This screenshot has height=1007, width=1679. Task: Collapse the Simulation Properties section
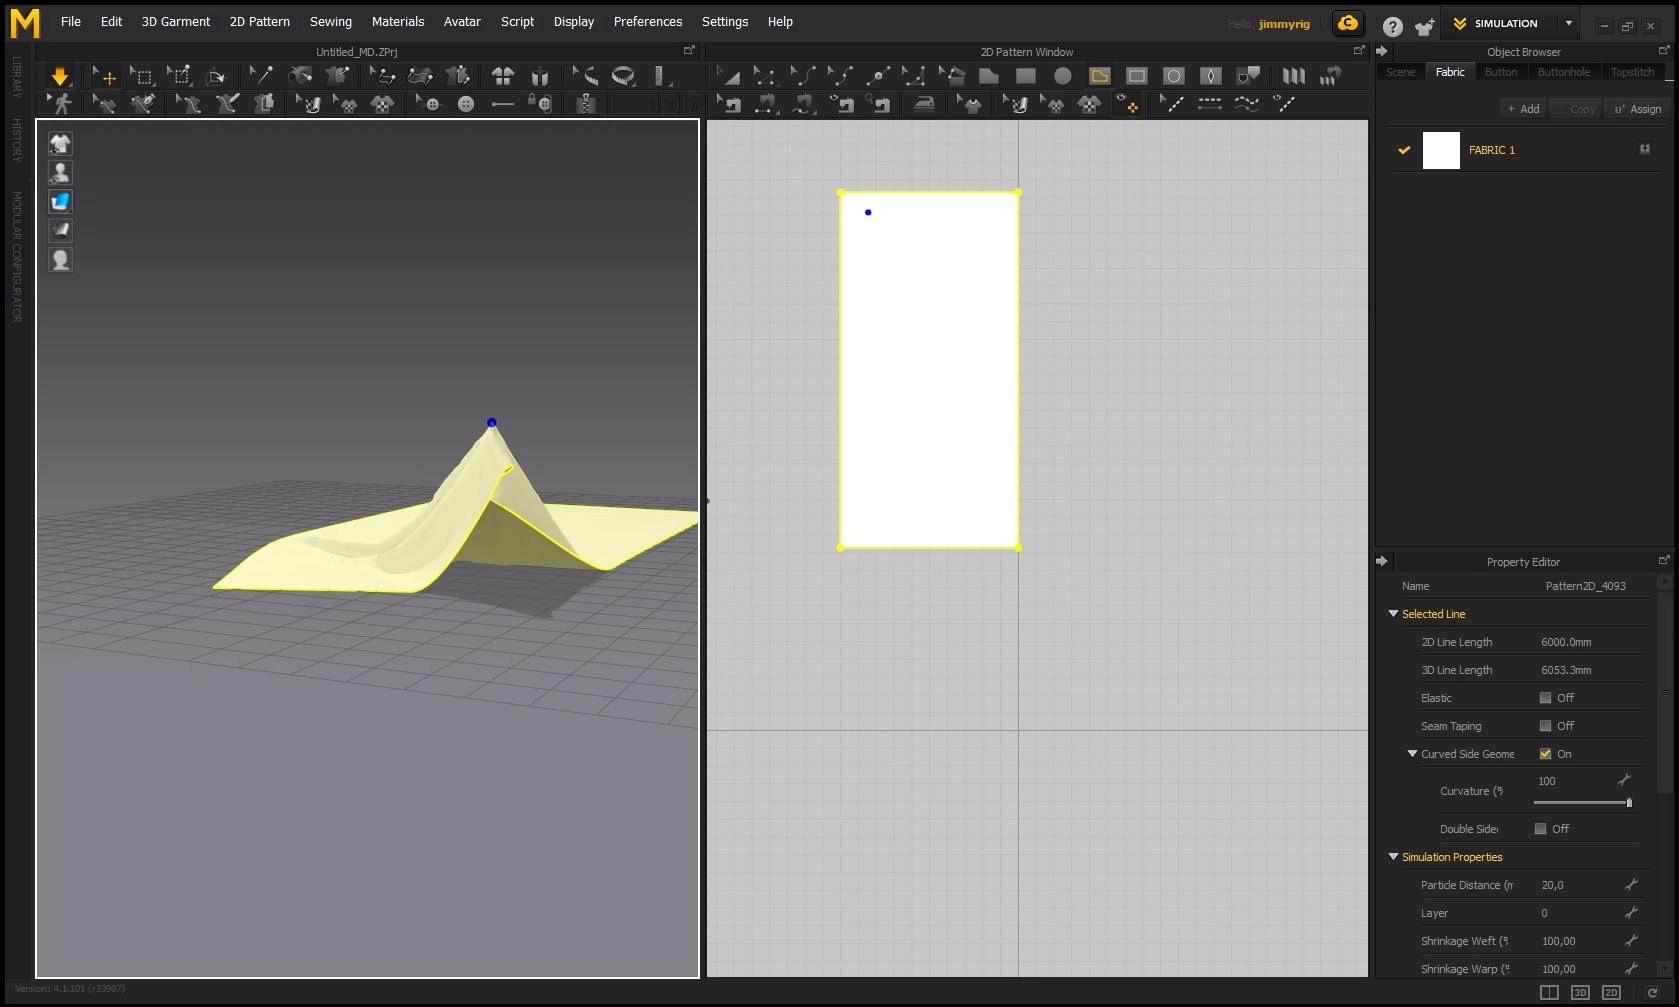click(1393, 857)
